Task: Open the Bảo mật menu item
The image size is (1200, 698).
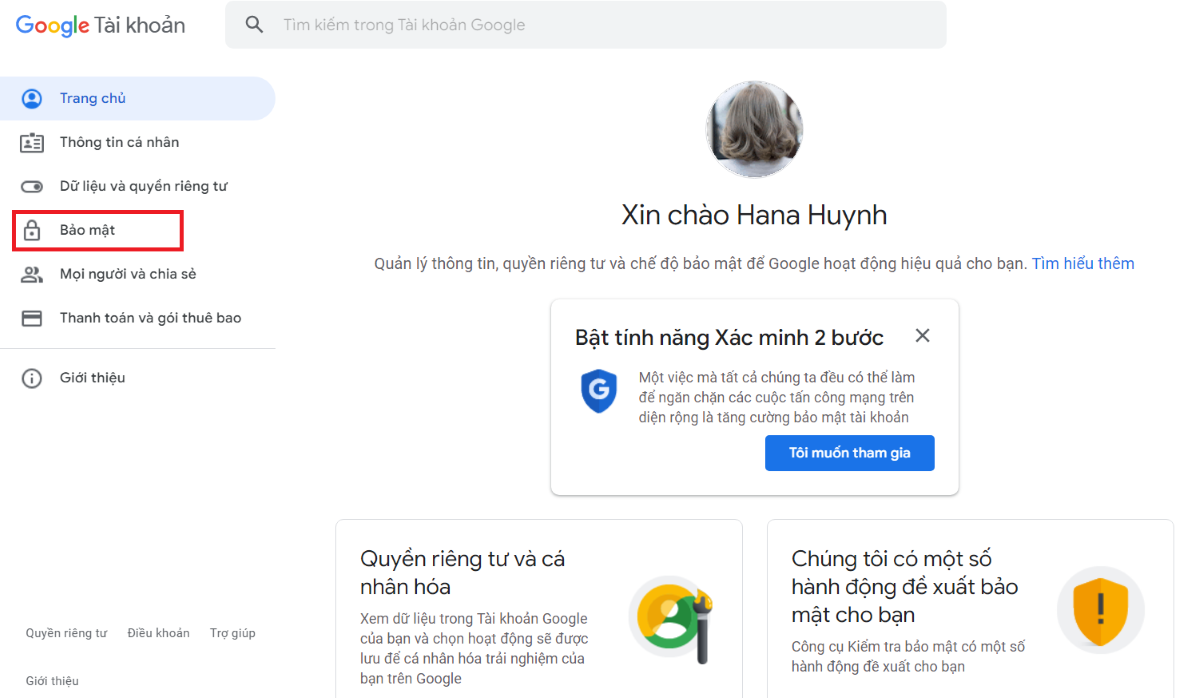Action: (88, 230)
